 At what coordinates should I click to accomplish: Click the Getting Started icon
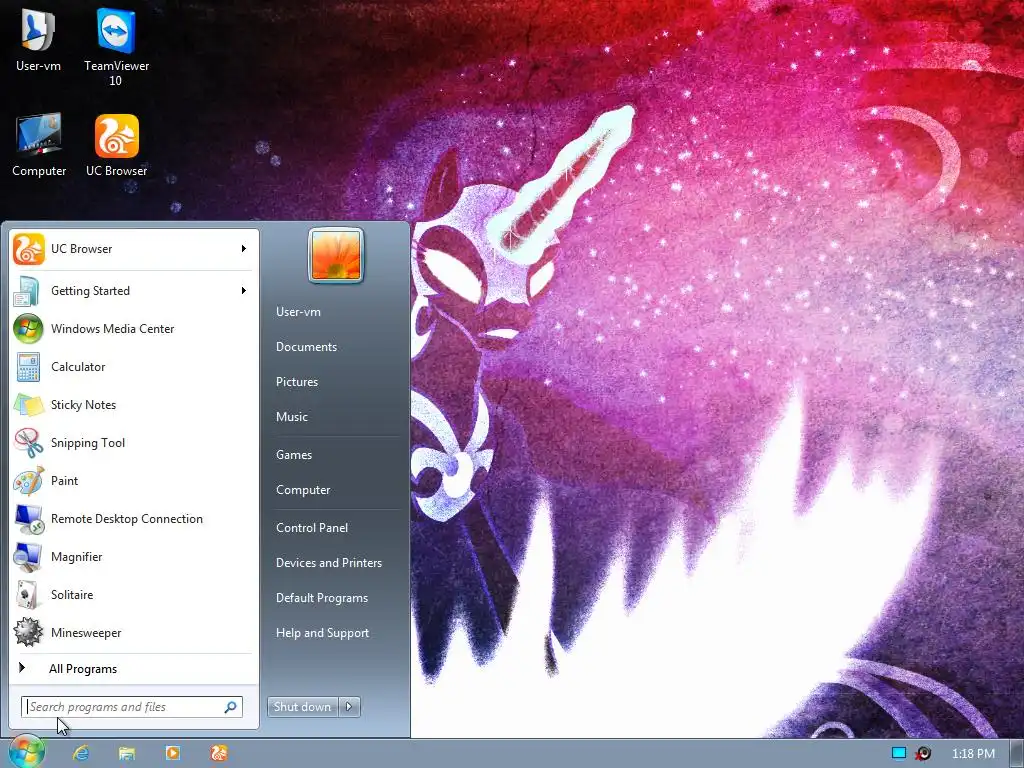click(x=27, y=291)
